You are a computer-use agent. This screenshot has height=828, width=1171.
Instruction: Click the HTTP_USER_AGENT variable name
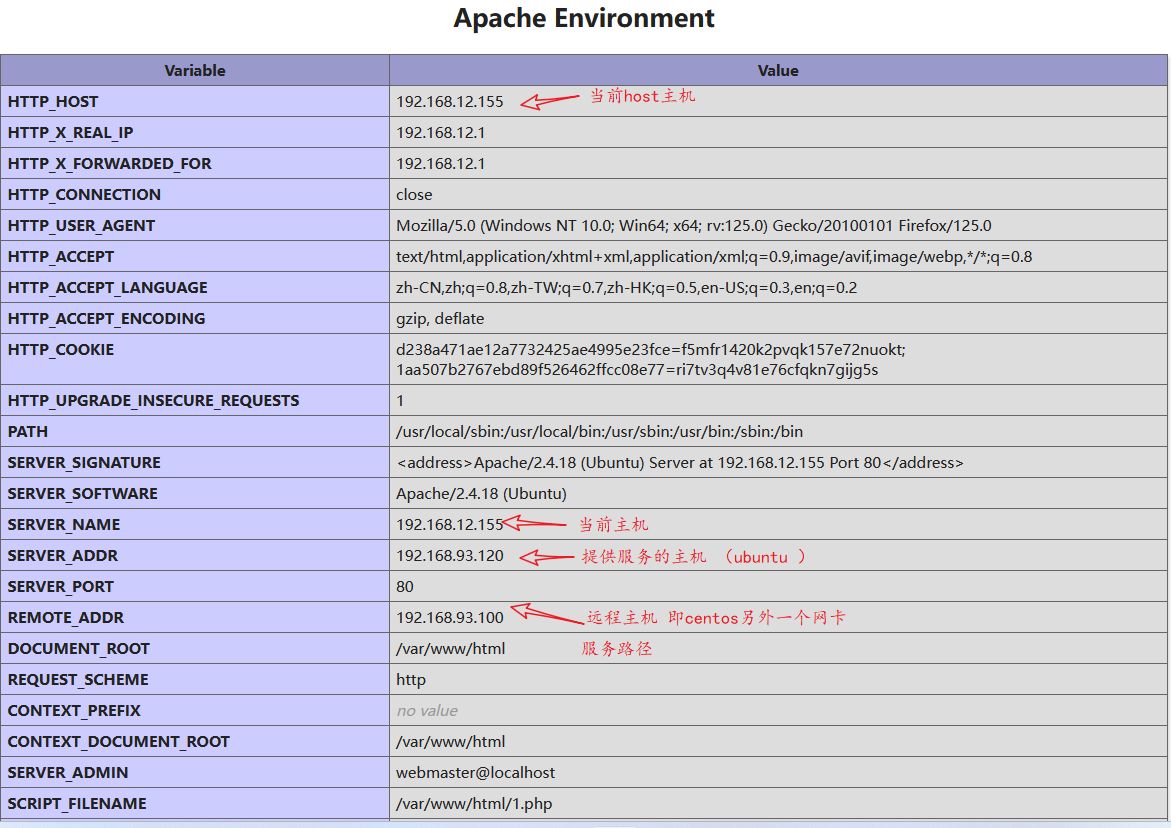point(81,225)
